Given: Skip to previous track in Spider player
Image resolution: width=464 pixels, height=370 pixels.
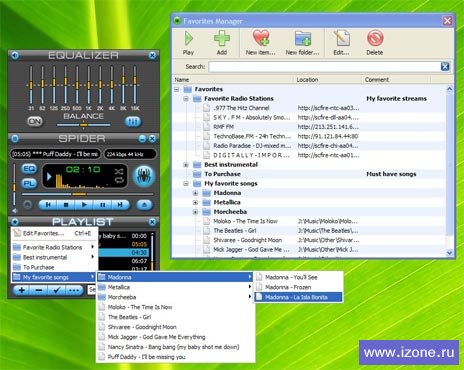Looking at the screenshot, I should tap(48, 205).
